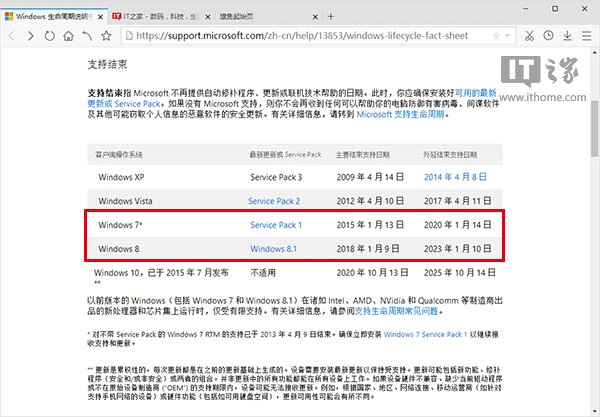
Task: Open the Microsoft 支持生命周期 link
Action: (400, 114)
